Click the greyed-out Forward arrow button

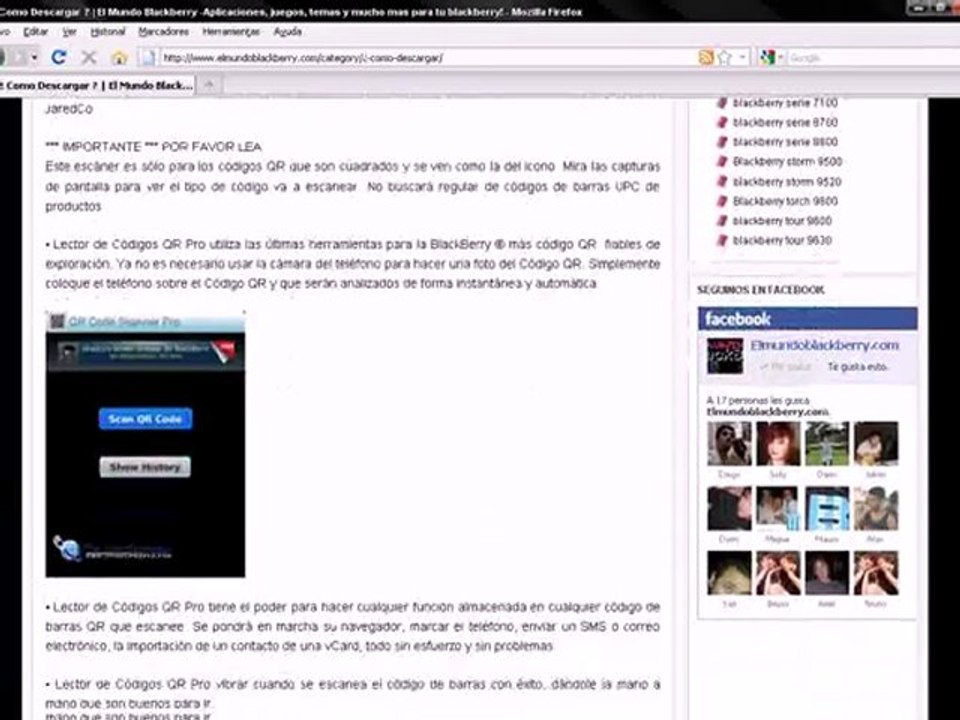tap(18, 58)
